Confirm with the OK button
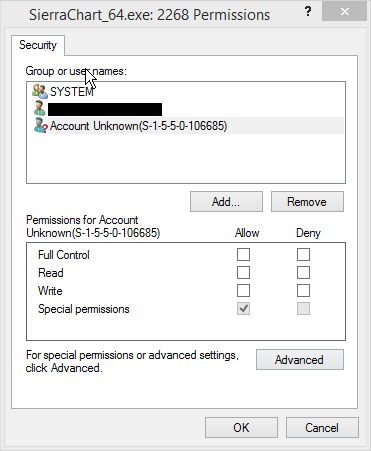Viewport: 371px width, 451px height. [241, 428]
